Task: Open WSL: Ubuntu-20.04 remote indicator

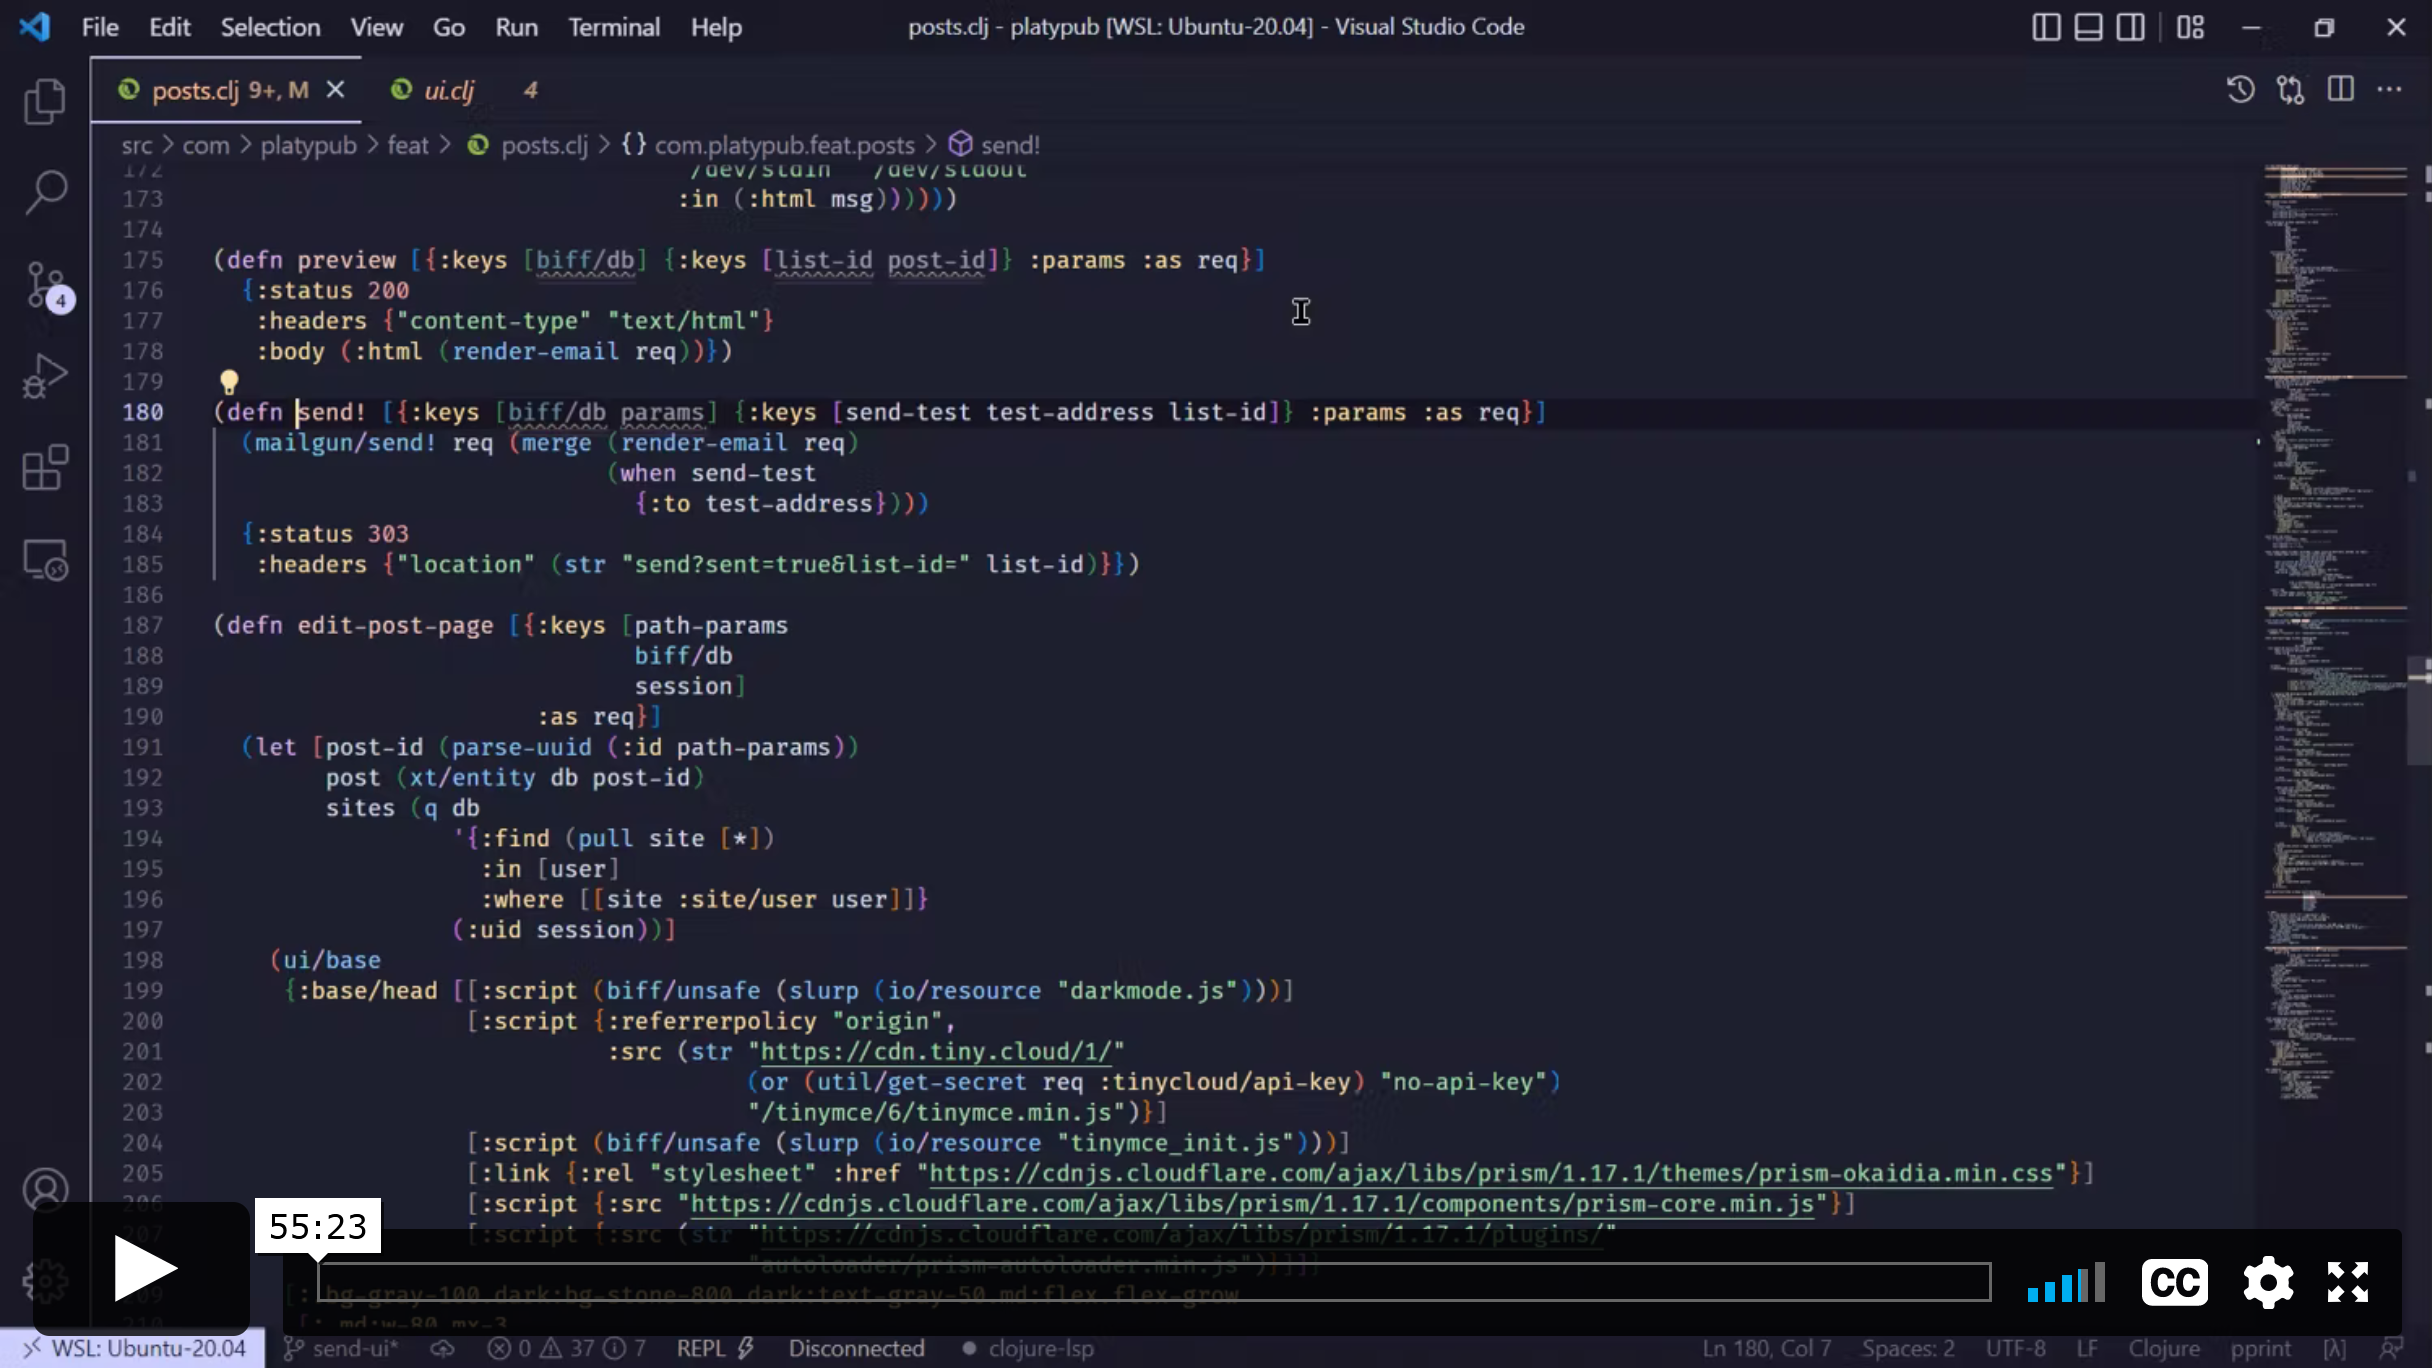Action: coord(133,1349)
